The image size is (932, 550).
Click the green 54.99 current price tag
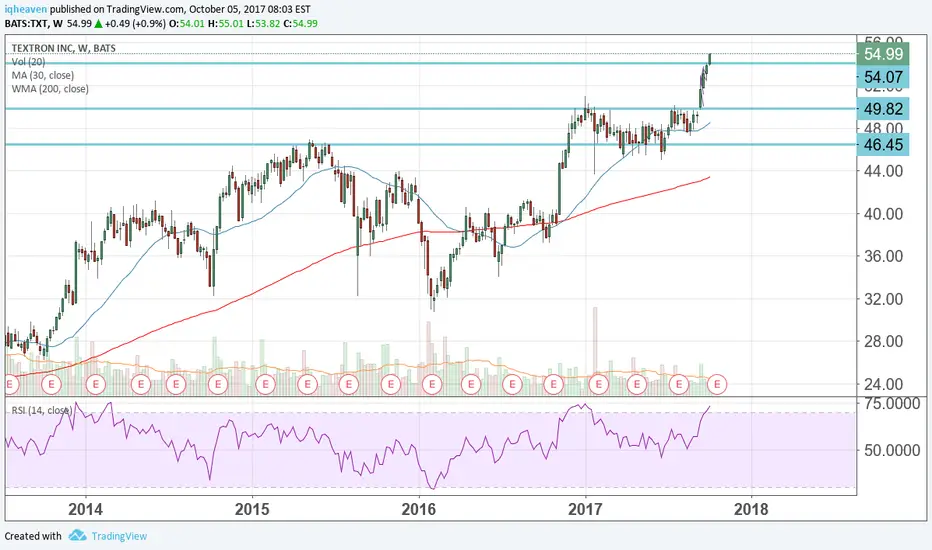pyautogui.click(x=883, y=54)
